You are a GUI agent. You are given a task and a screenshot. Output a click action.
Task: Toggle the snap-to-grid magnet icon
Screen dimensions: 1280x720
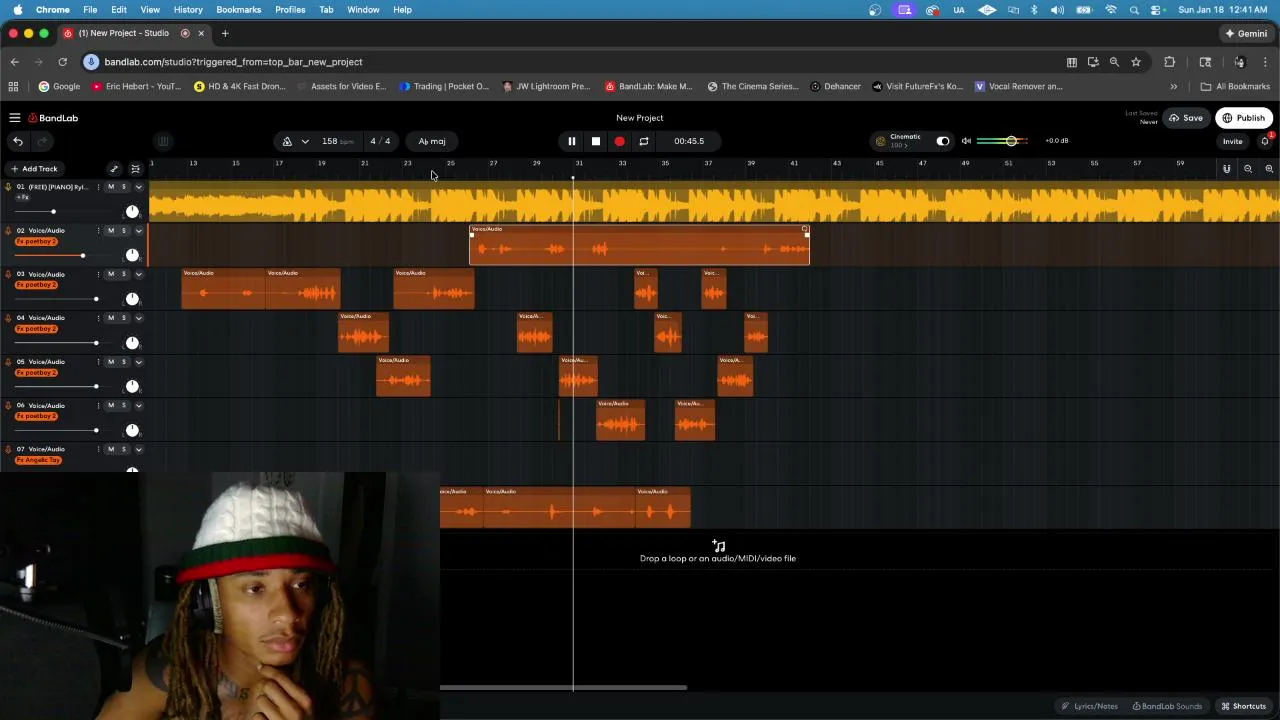pyautogui.click(x=1226, y=169)
